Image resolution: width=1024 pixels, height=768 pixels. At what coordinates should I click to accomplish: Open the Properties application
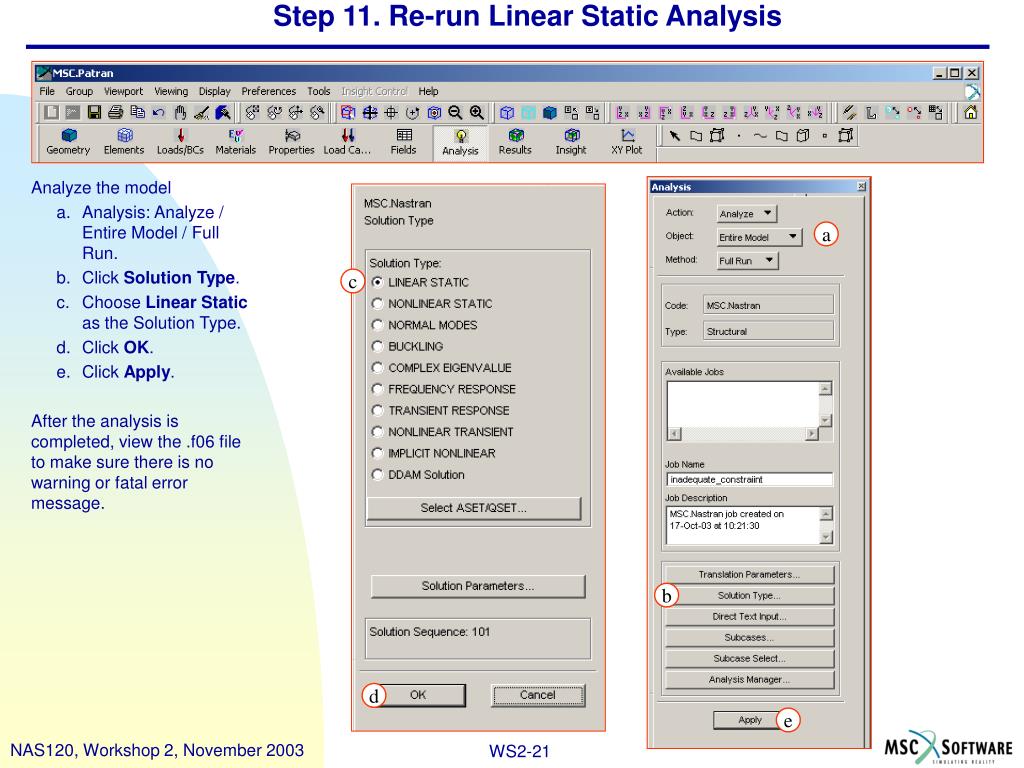[291, 142]
